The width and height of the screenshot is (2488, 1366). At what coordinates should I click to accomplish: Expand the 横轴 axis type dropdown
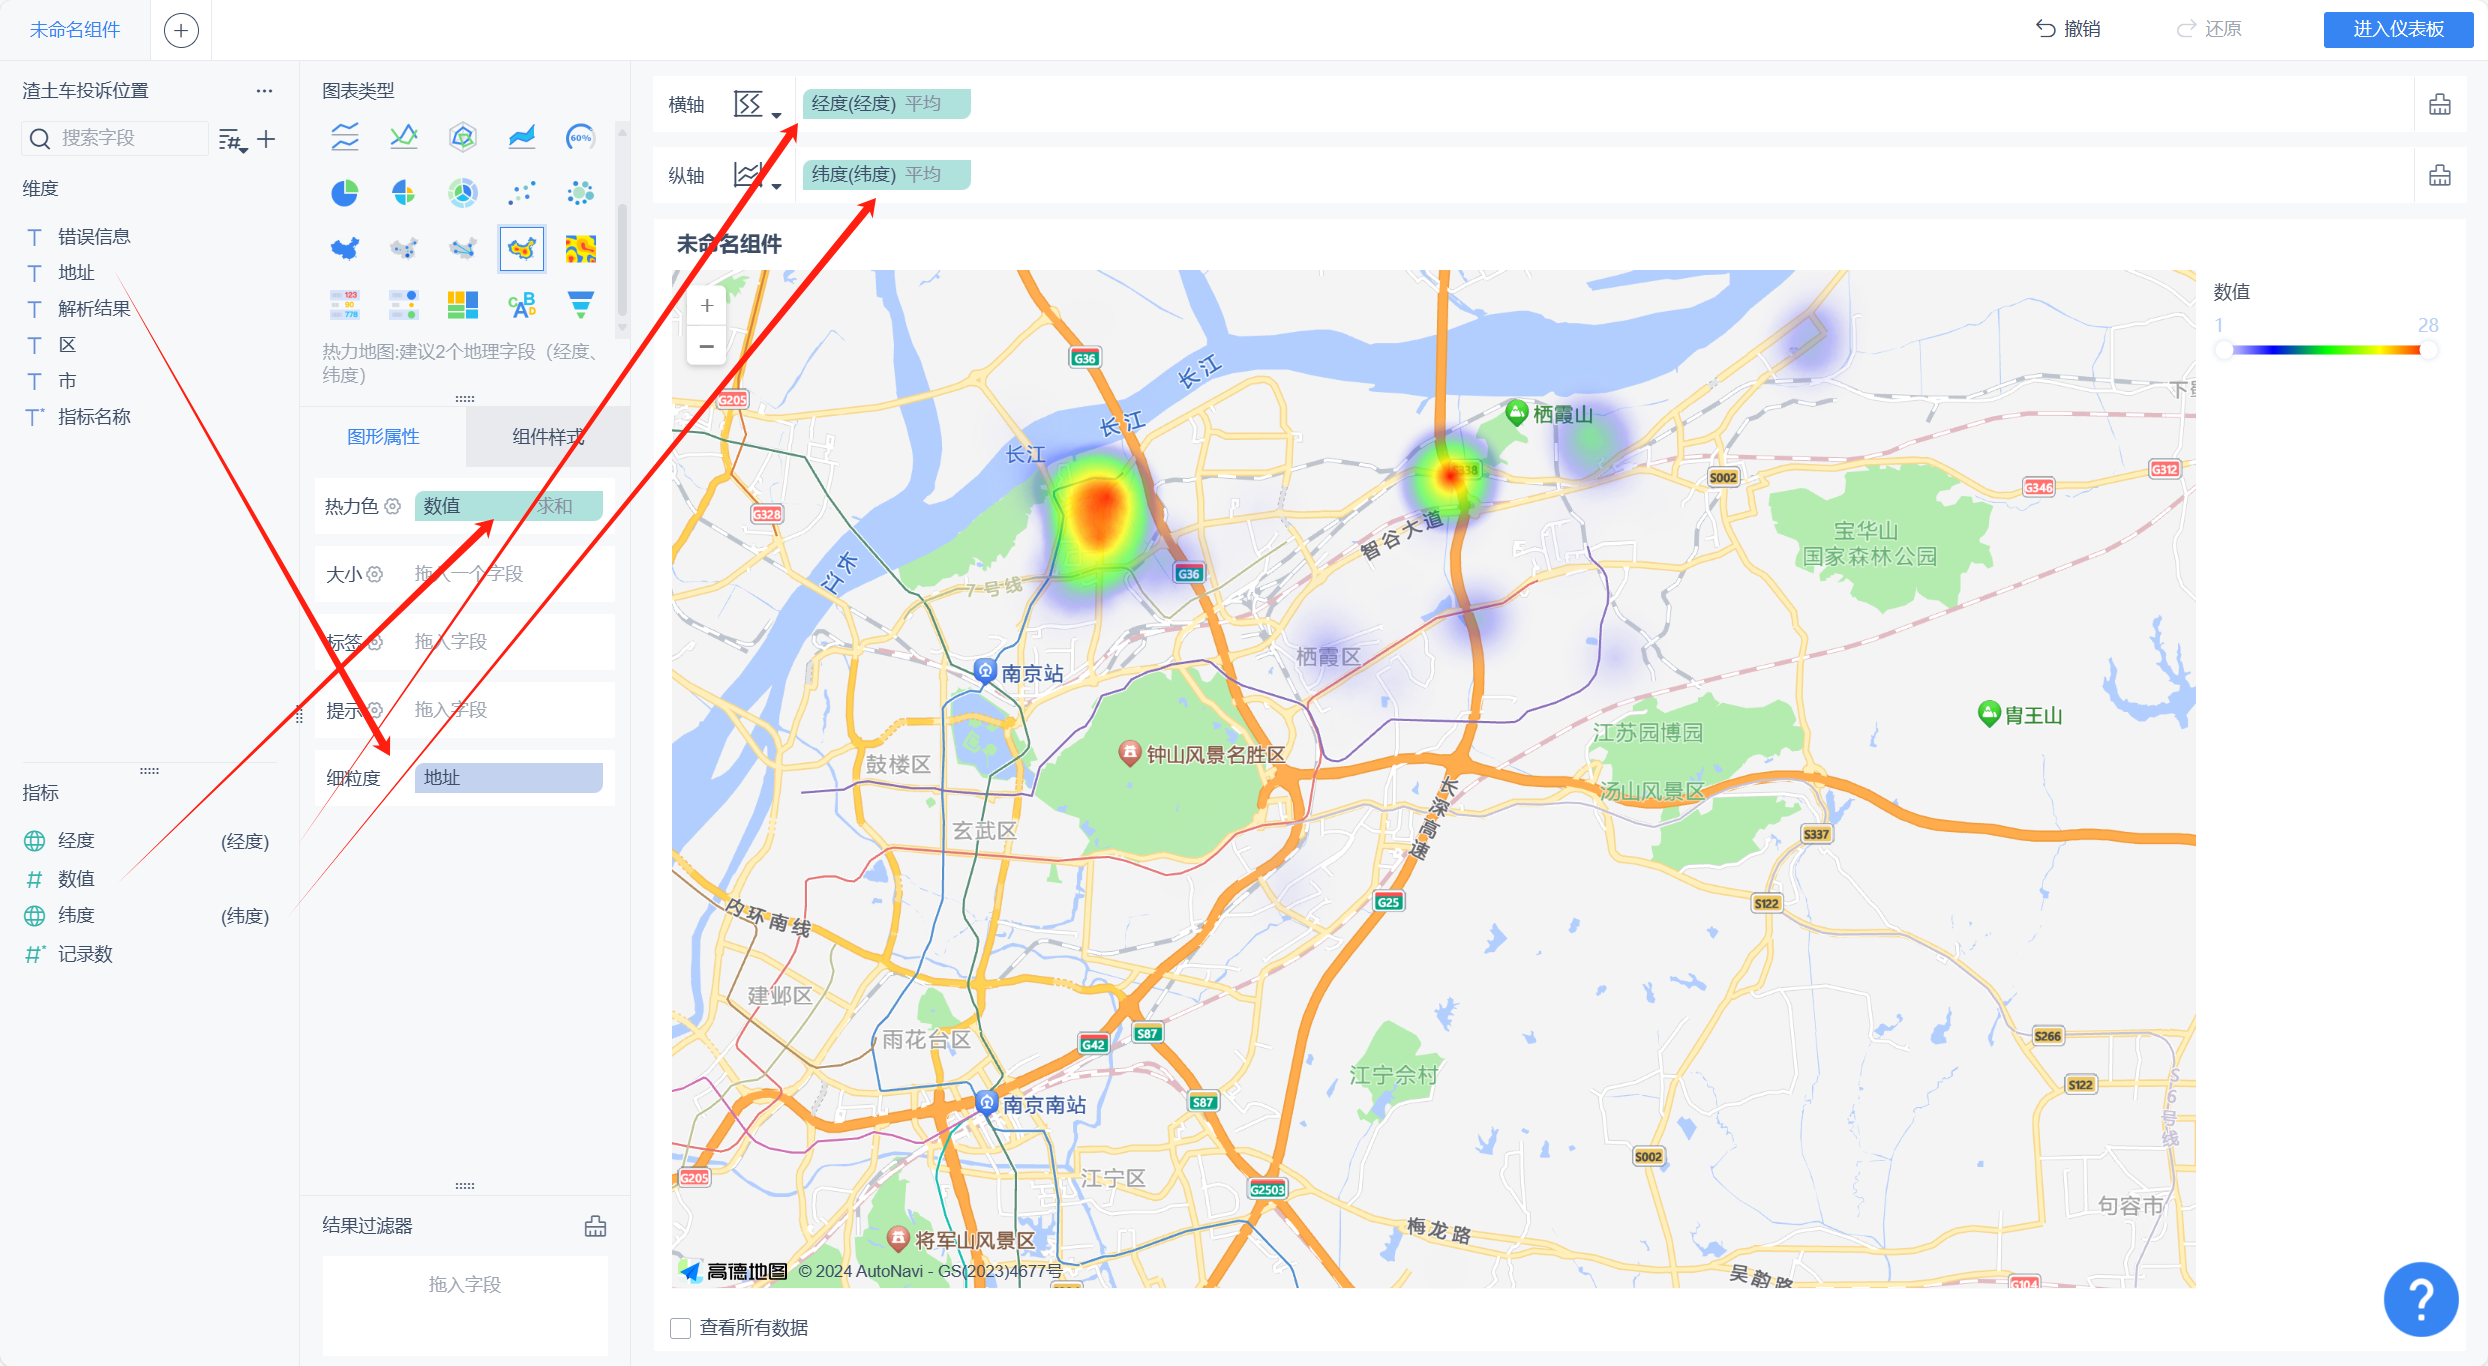click(x=757, y=105)
